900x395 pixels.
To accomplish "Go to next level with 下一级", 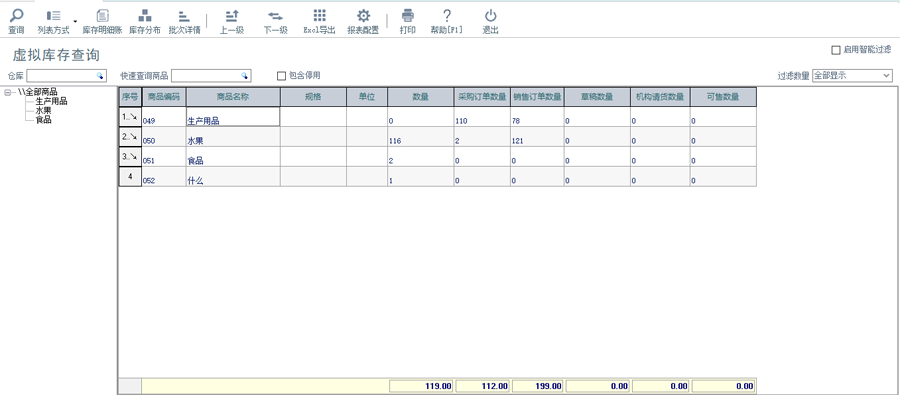I will (x=276, y=16).
